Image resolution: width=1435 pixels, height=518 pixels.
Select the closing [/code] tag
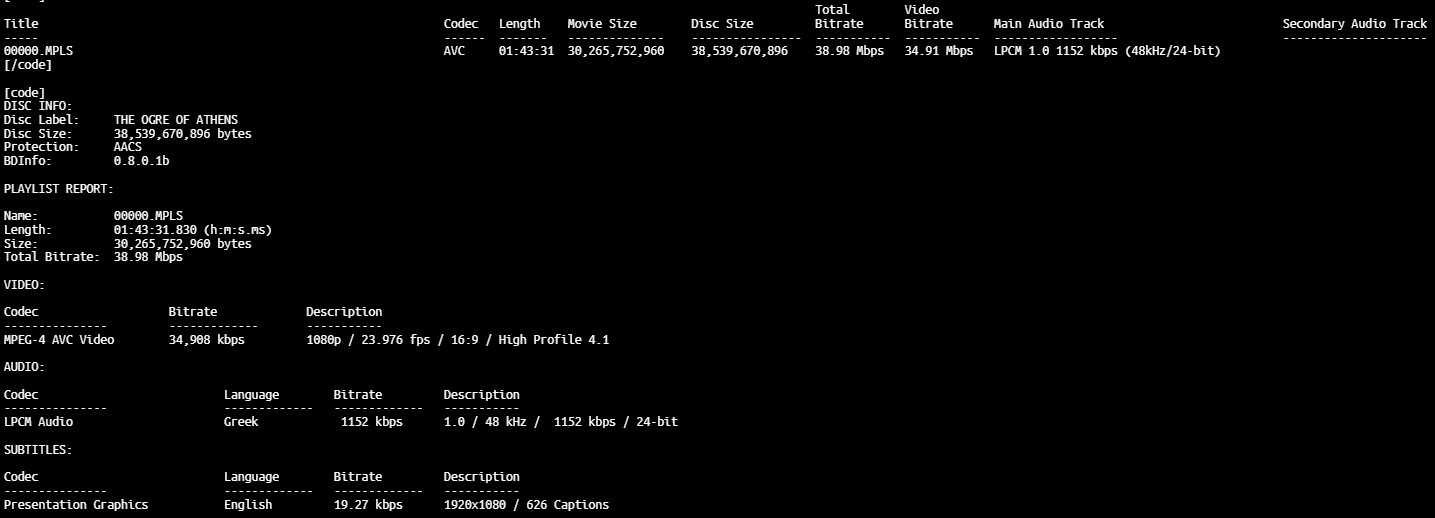coord(28,65)
